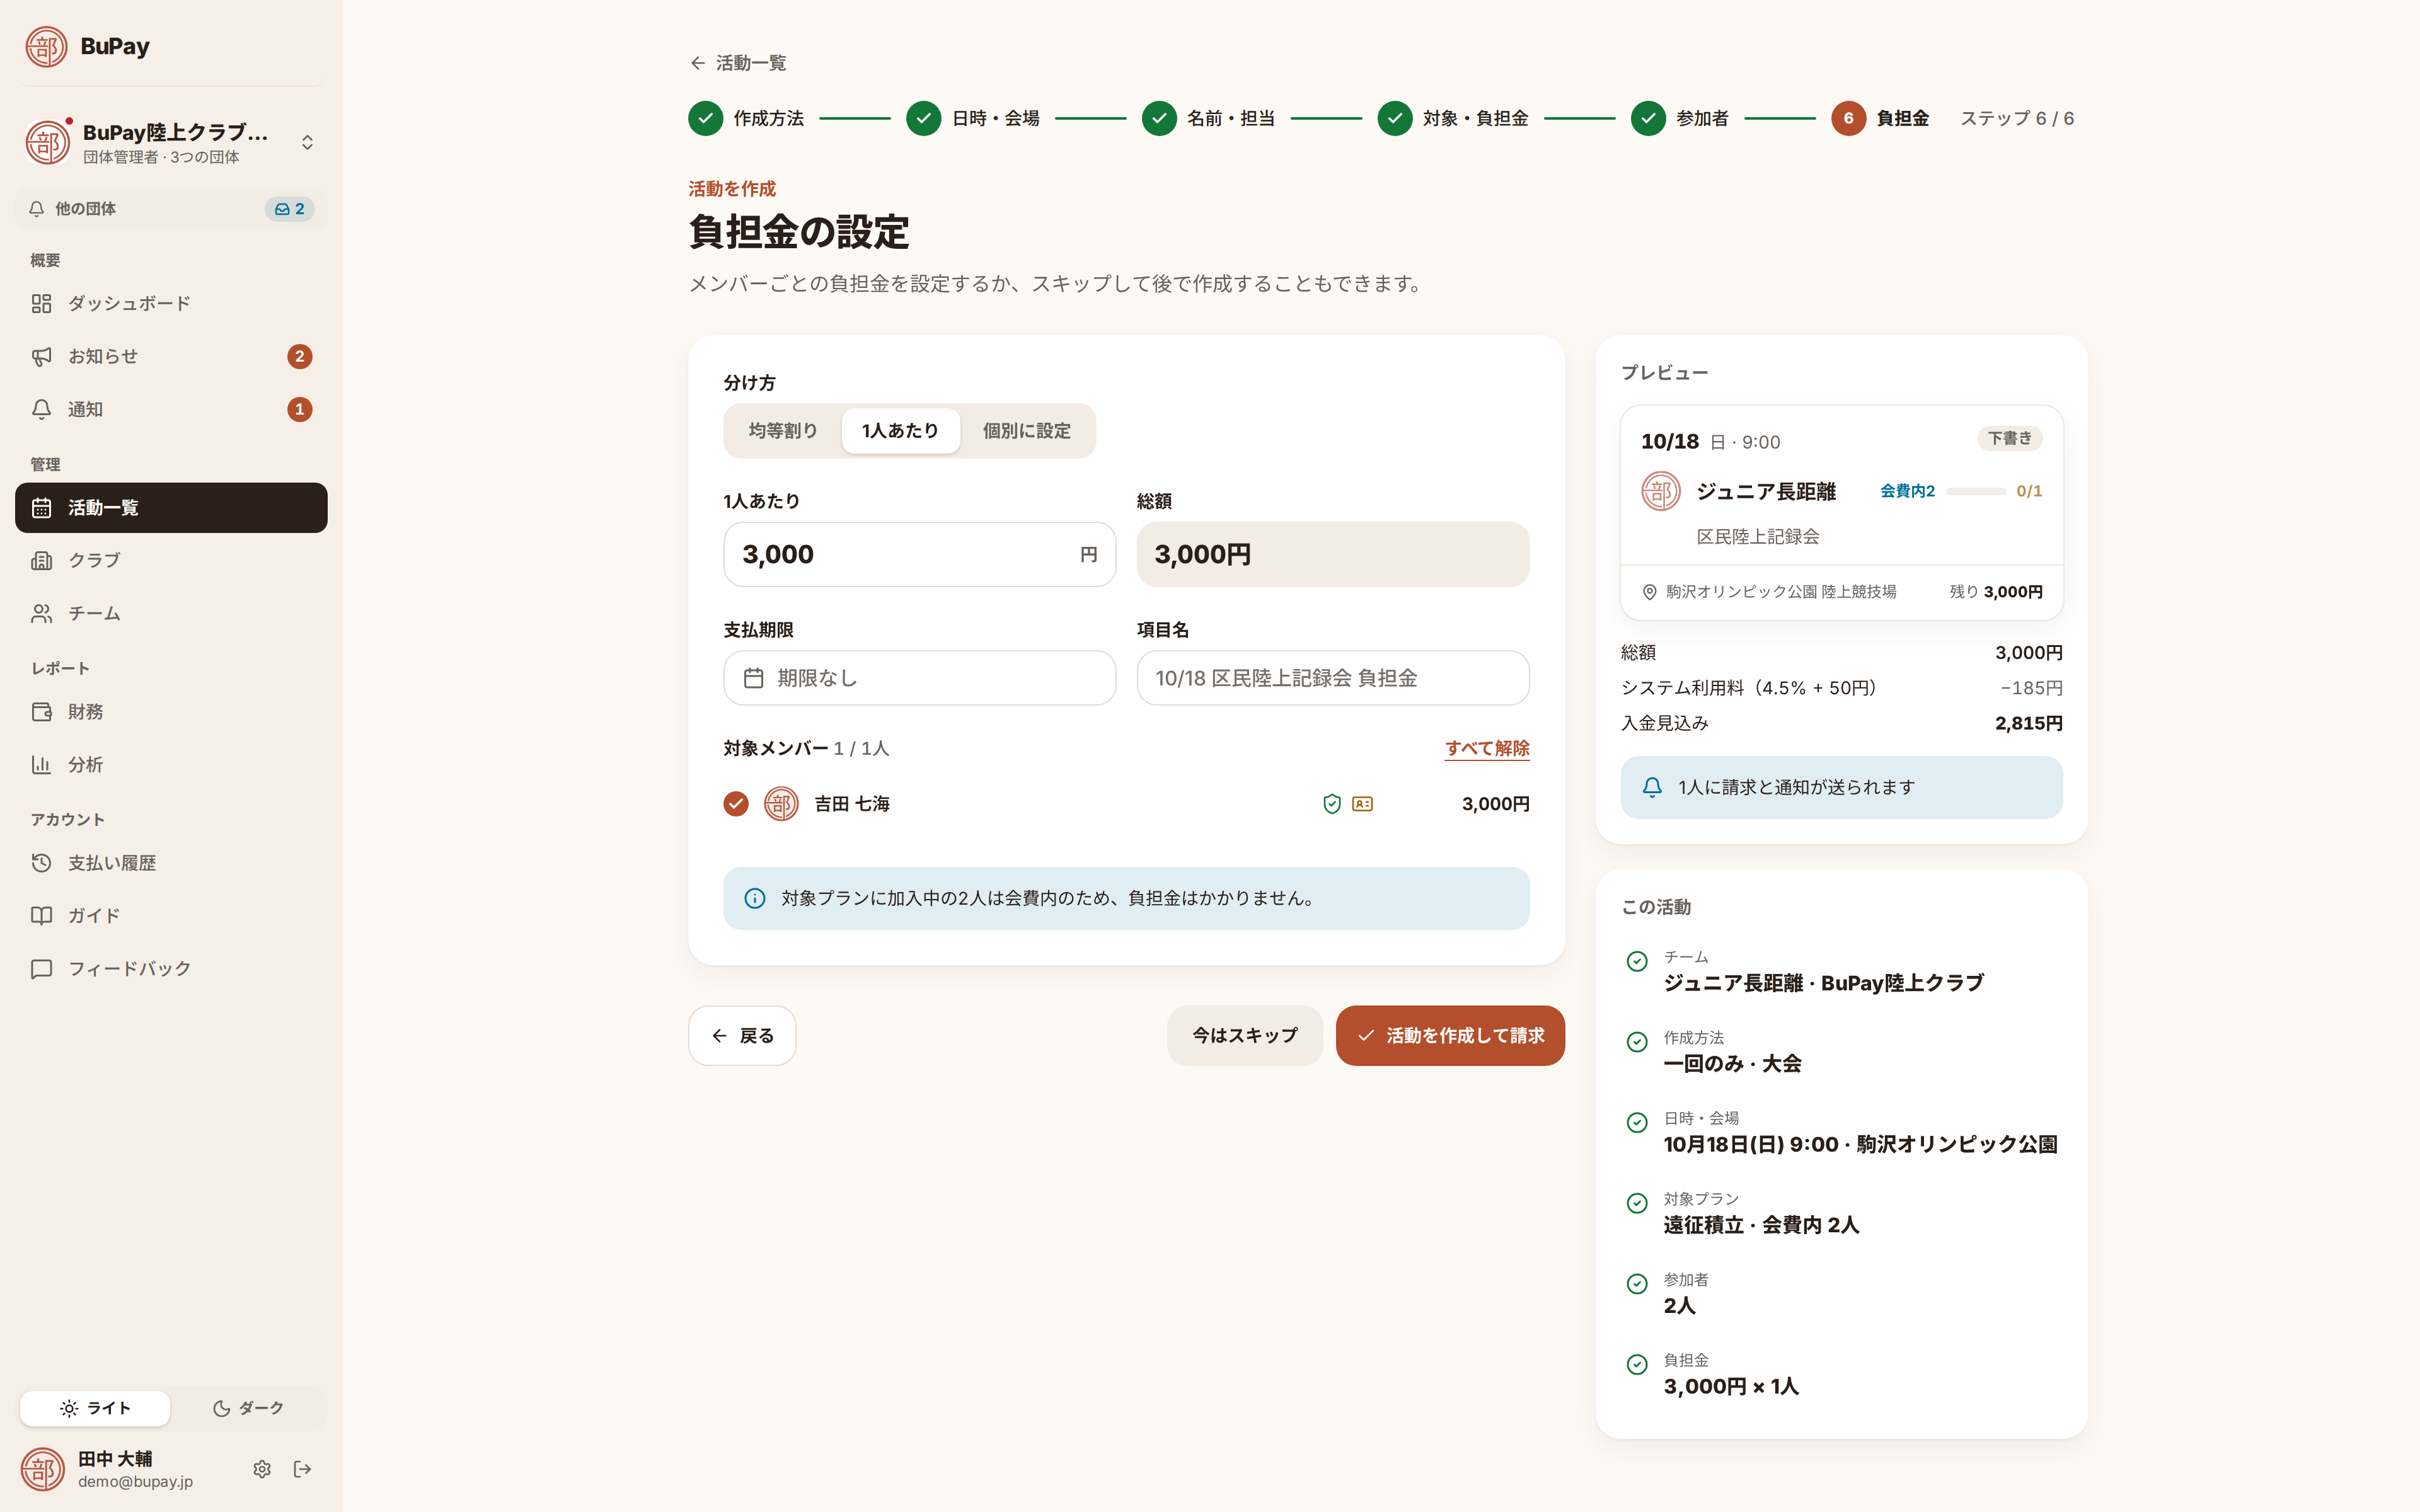Switch to ライト theme
Image resolution: width=2420 pixels, height=1512 pixels.
coord(95,1408)
